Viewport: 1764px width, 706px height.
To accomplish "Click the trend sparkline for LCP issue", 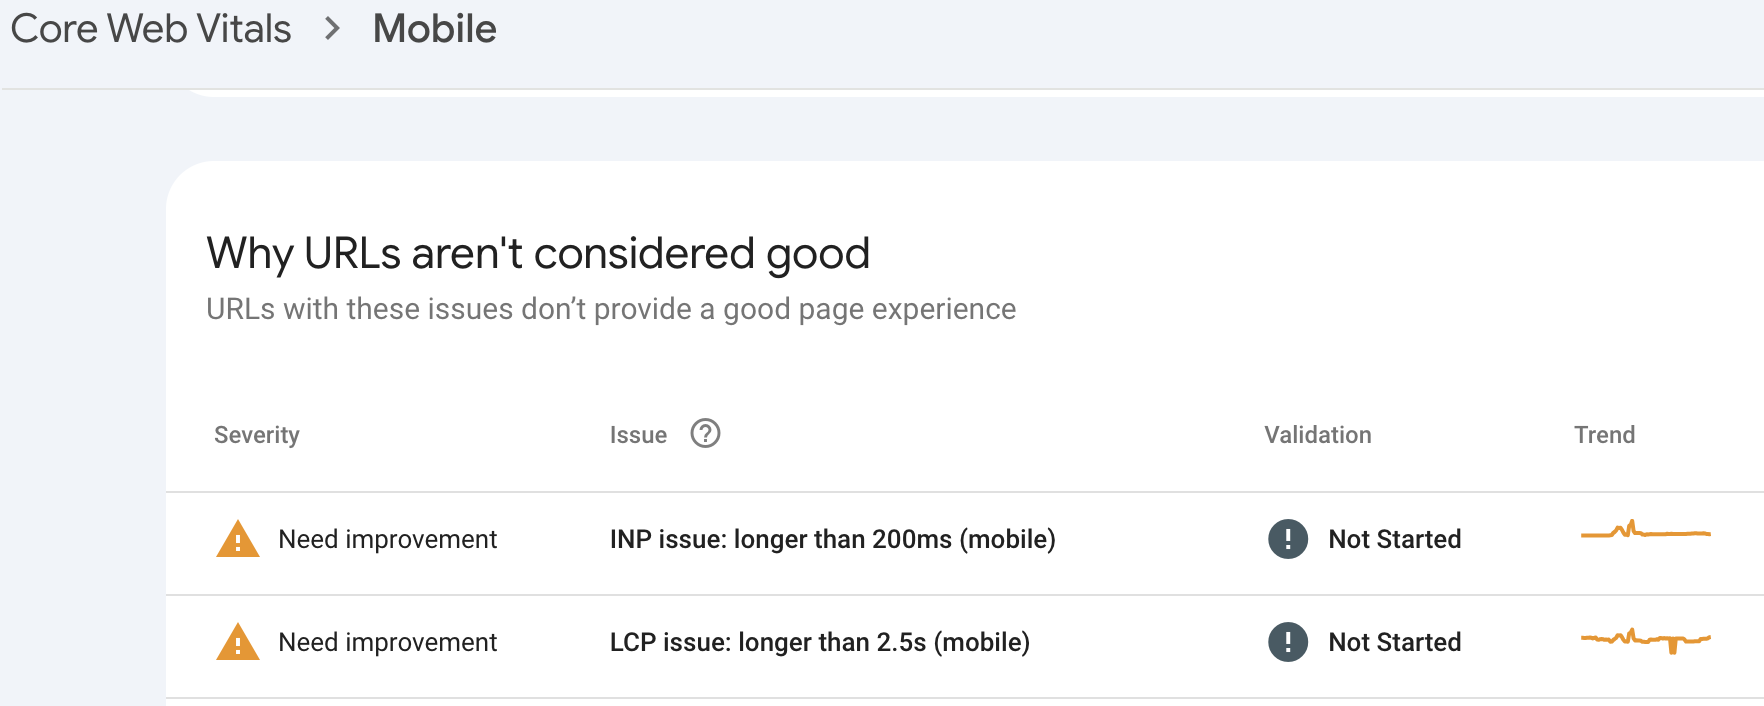I will (1645, 639).
